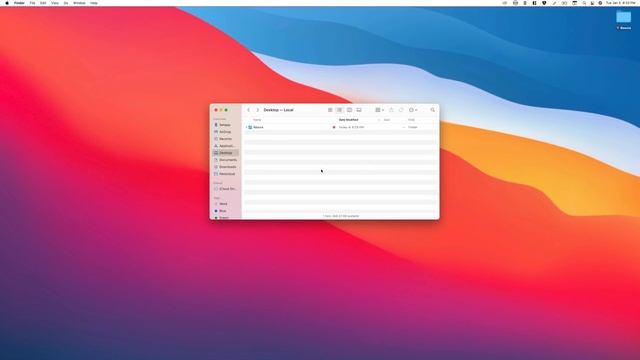Click the Share toolbar icon

pos(391,110)
